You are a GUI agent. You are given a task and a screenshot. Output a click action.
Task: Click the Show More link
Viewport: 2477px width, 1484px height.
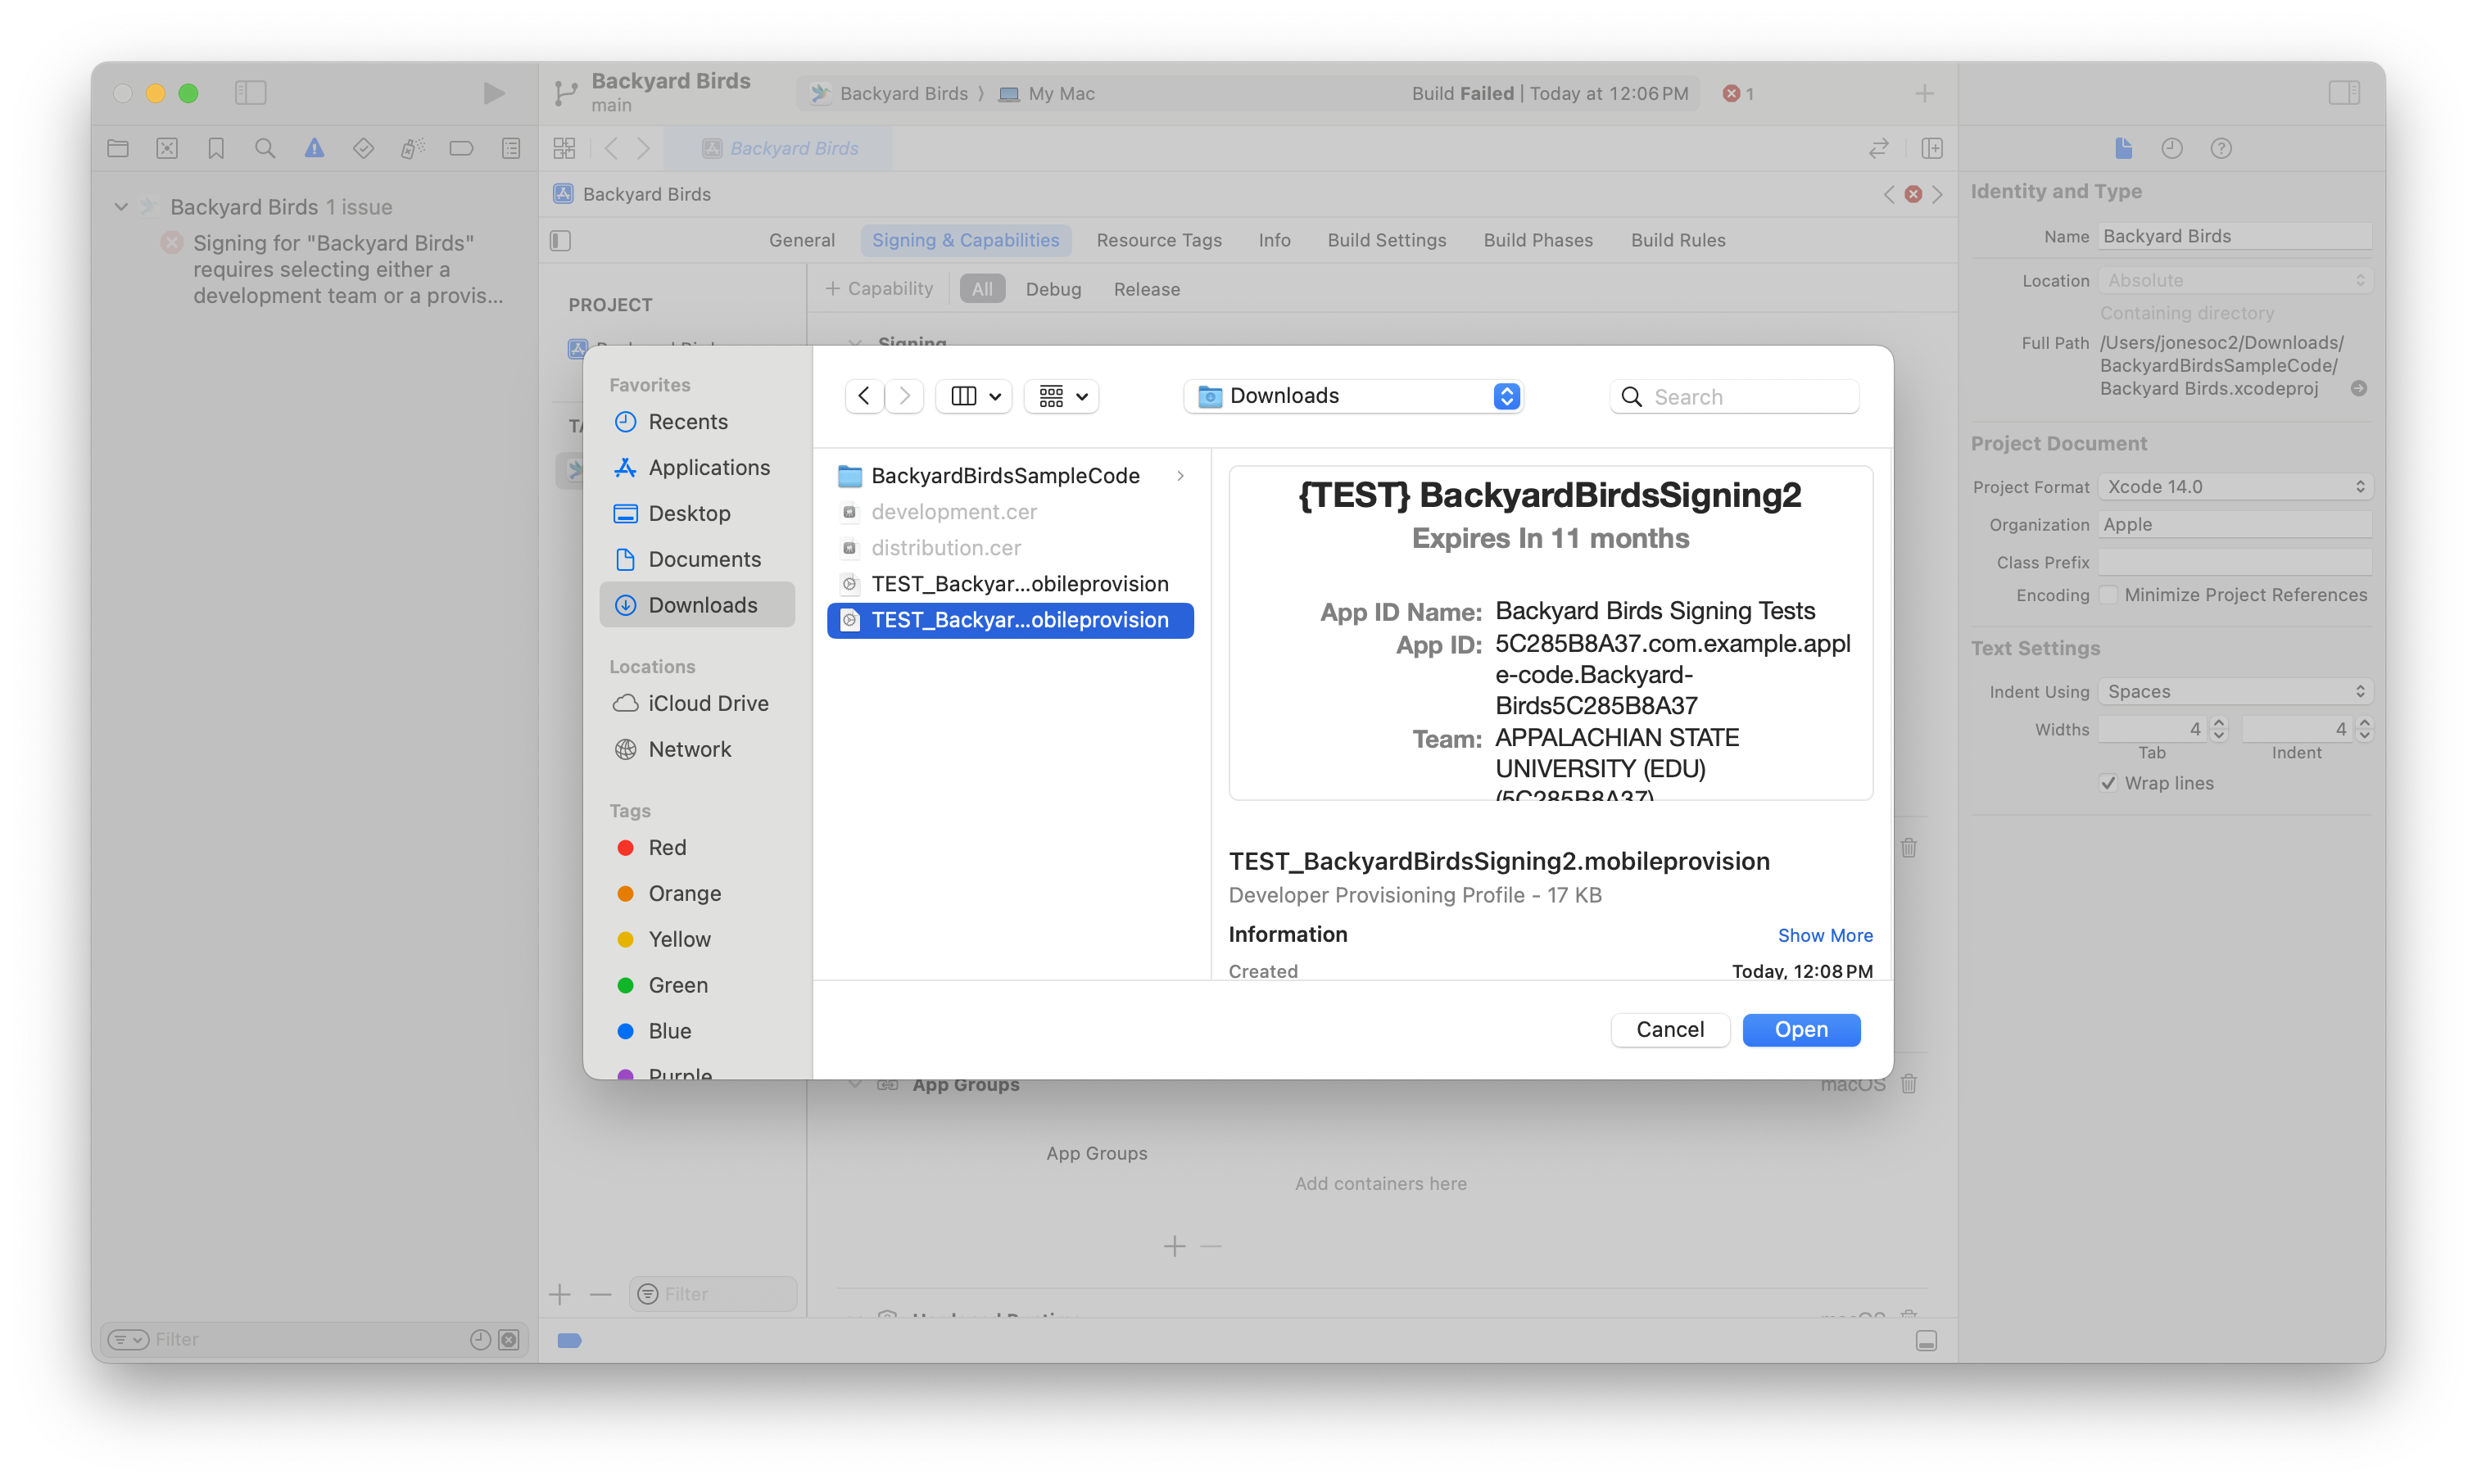coord(1826,935)
